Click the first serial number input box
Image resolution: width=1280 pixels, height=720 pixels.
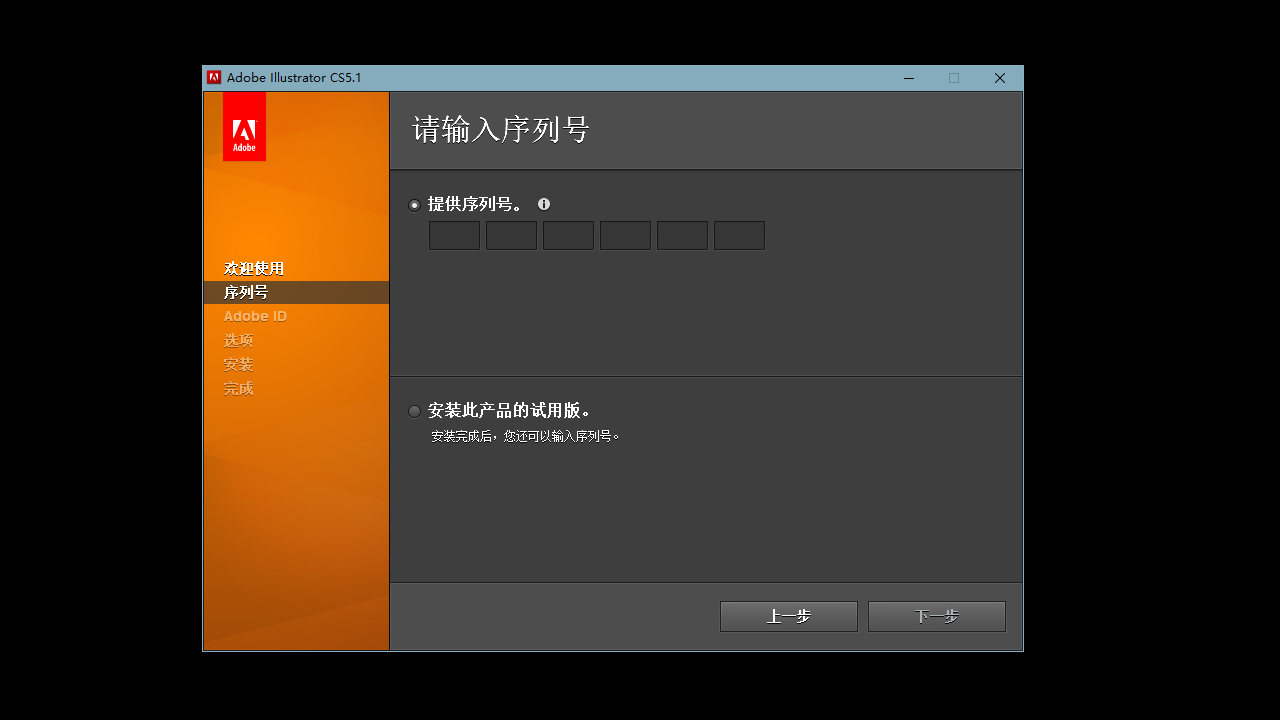(453, 234)
